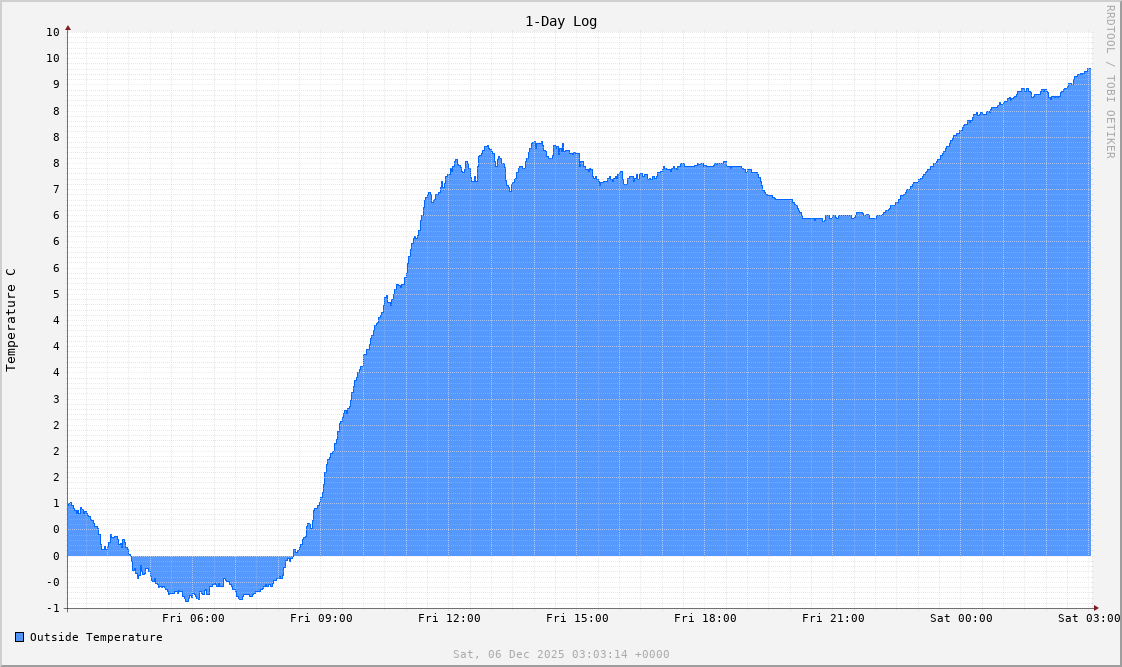Select the 10 label on the temperature axis
This screenshot has height=667, width=1122.
click(x=52, y=32)
